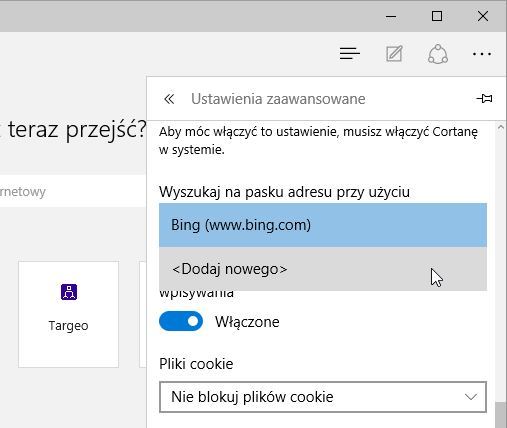
Task: Select Bing (www.bing.com) search option
Action: point(323,225)
